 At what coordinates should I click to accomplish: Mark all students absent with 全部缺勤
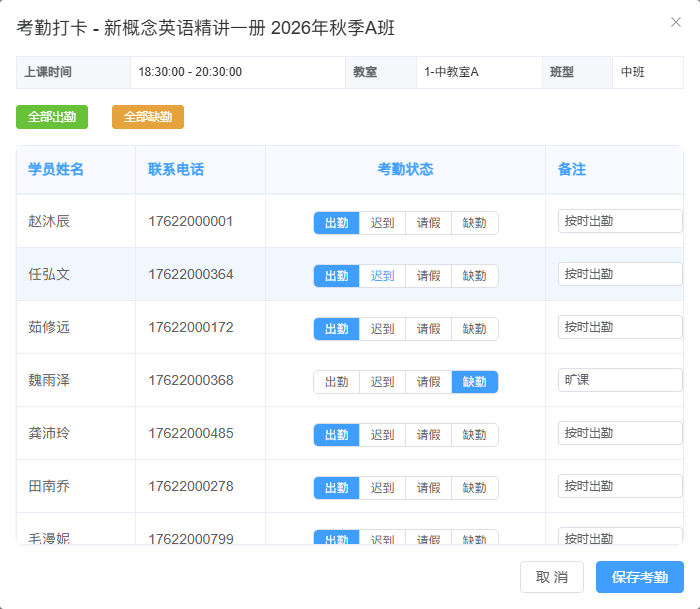point(148,117)
